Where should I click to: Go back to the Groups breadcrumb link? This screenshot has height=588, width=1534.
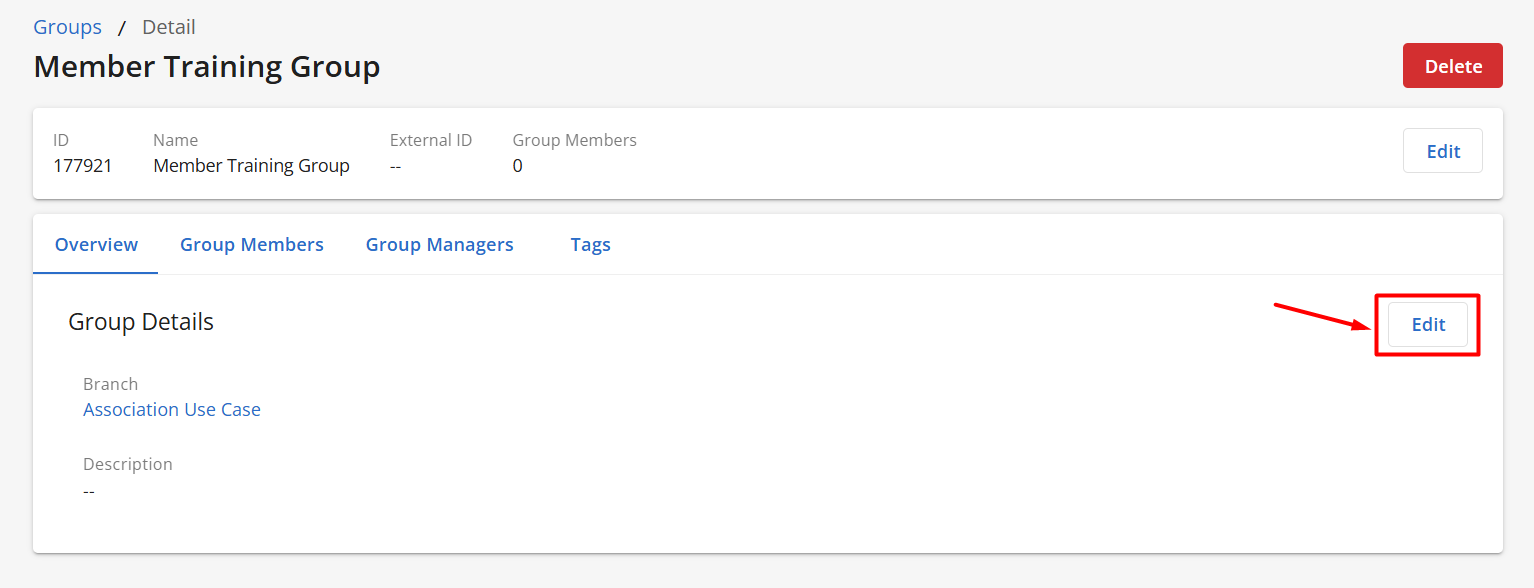click(x=67, y=27)
